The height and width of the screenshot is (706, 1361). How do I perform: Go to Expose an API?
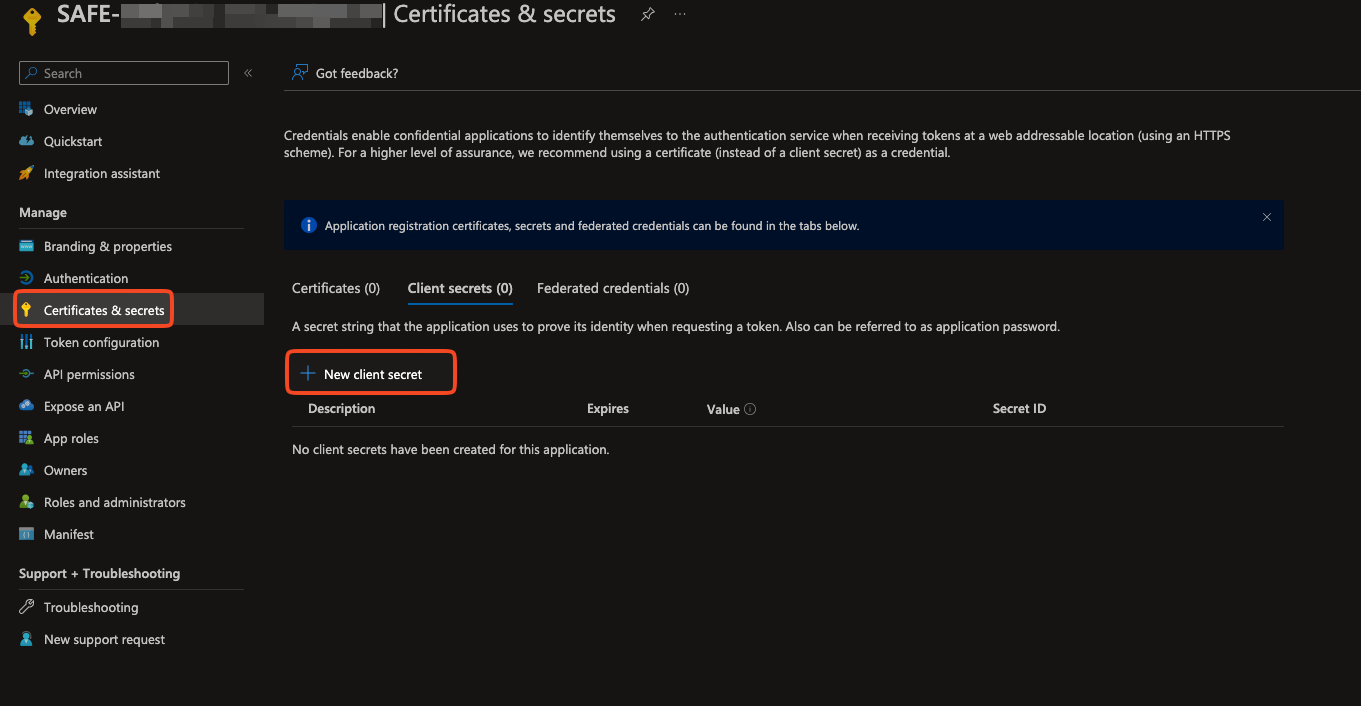[84, 406]
